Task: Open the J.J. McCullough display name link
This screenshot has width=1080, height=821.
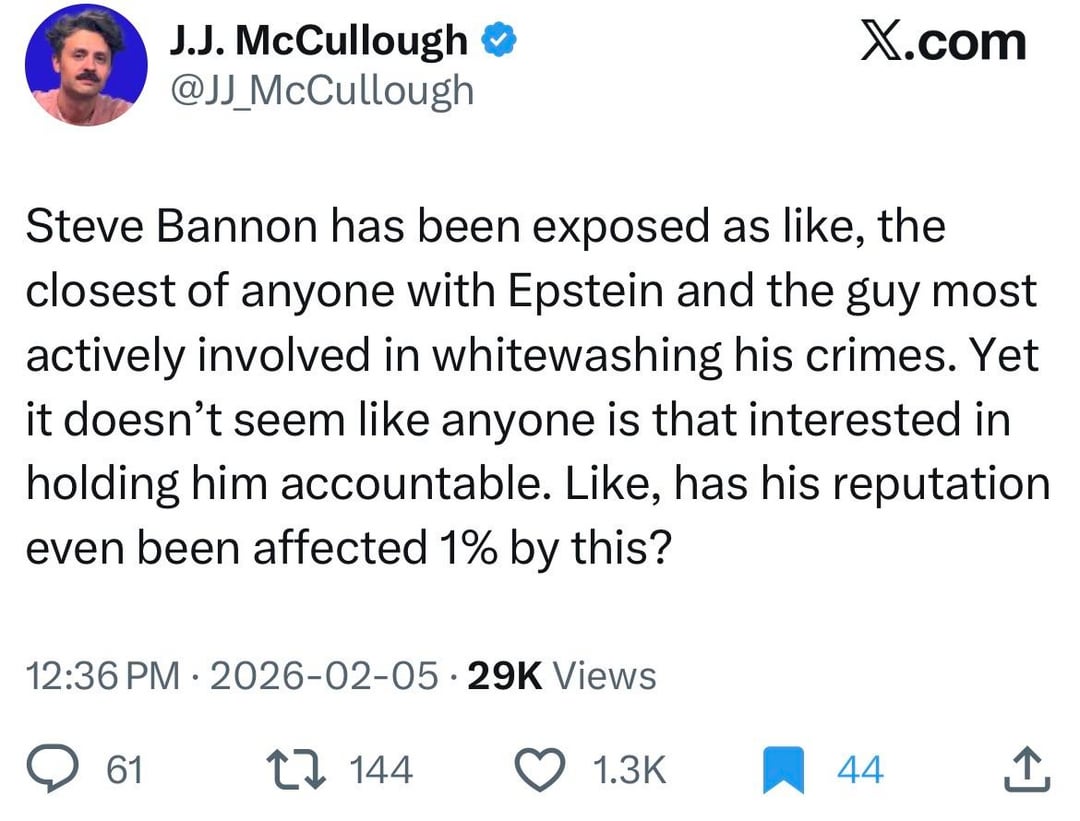Action: pos(319,42)
